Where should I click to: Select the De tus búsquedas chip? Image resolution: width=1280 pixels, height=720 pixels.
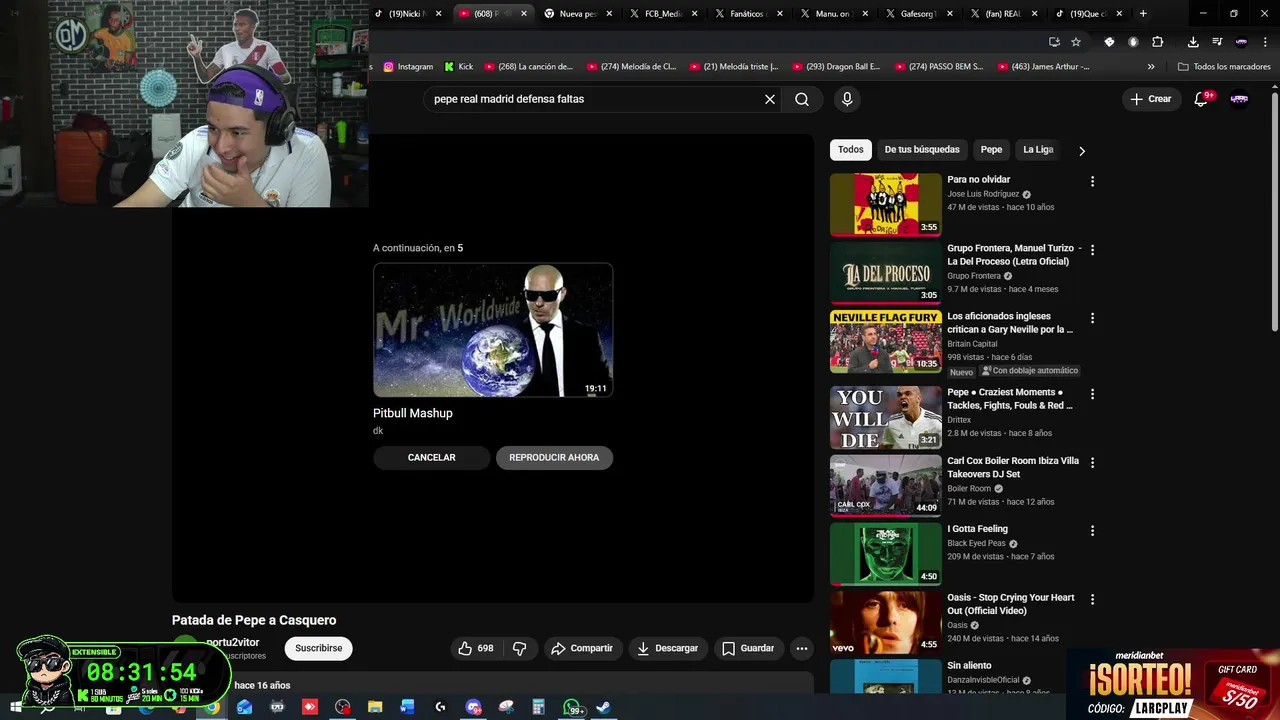pyautogui.click(x=922, y=150)
